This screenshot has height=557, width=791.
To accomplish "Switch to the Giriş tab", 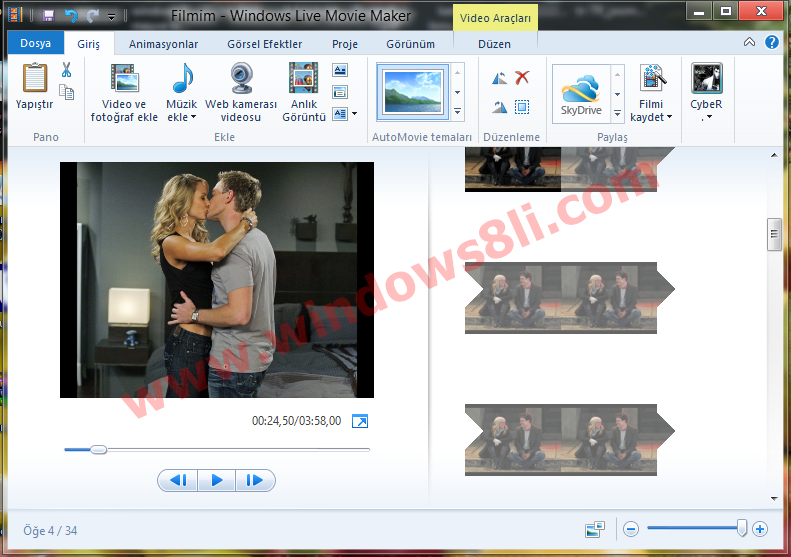I will tap(89, 44).
